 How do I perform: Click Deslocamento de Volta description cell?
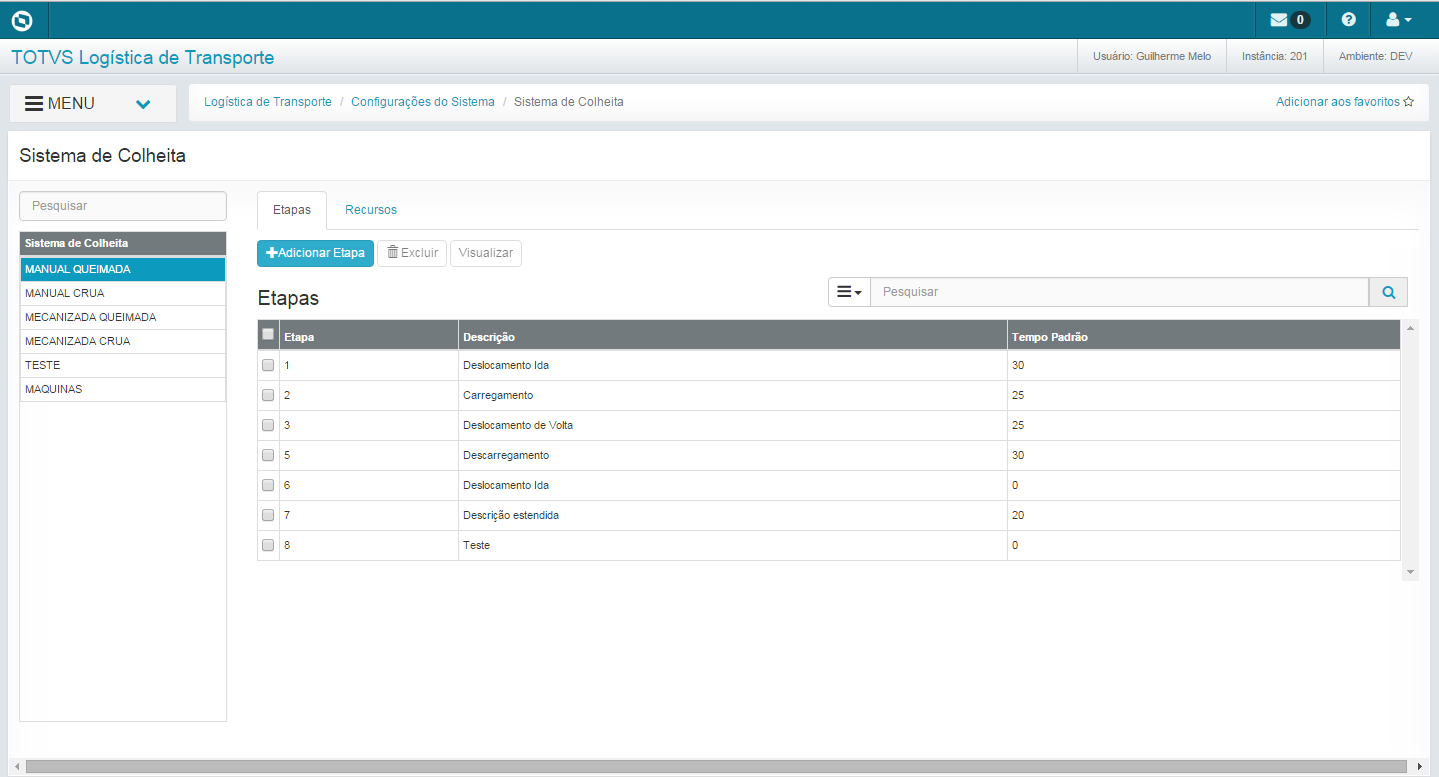(733, 425)
